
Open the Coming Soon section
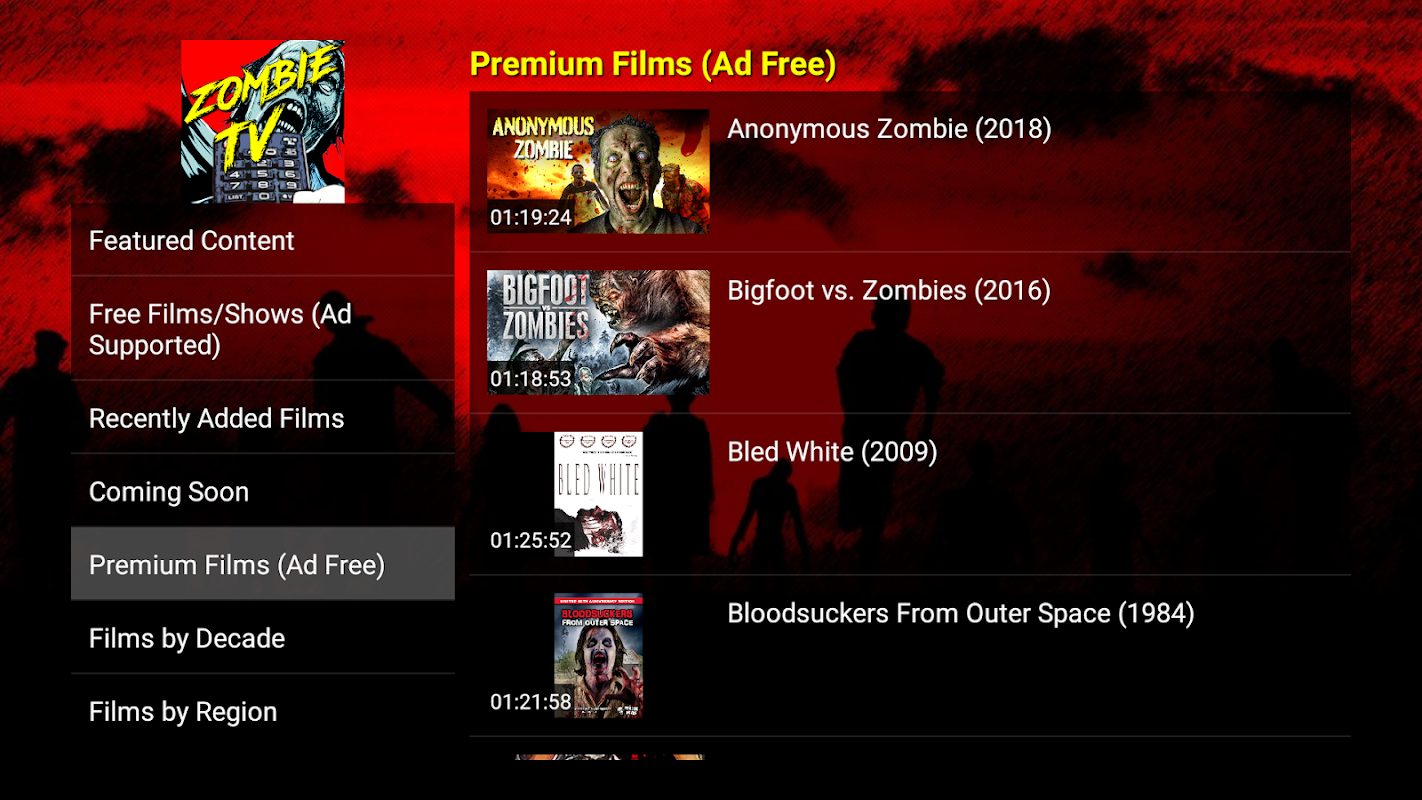pos(263,491)
